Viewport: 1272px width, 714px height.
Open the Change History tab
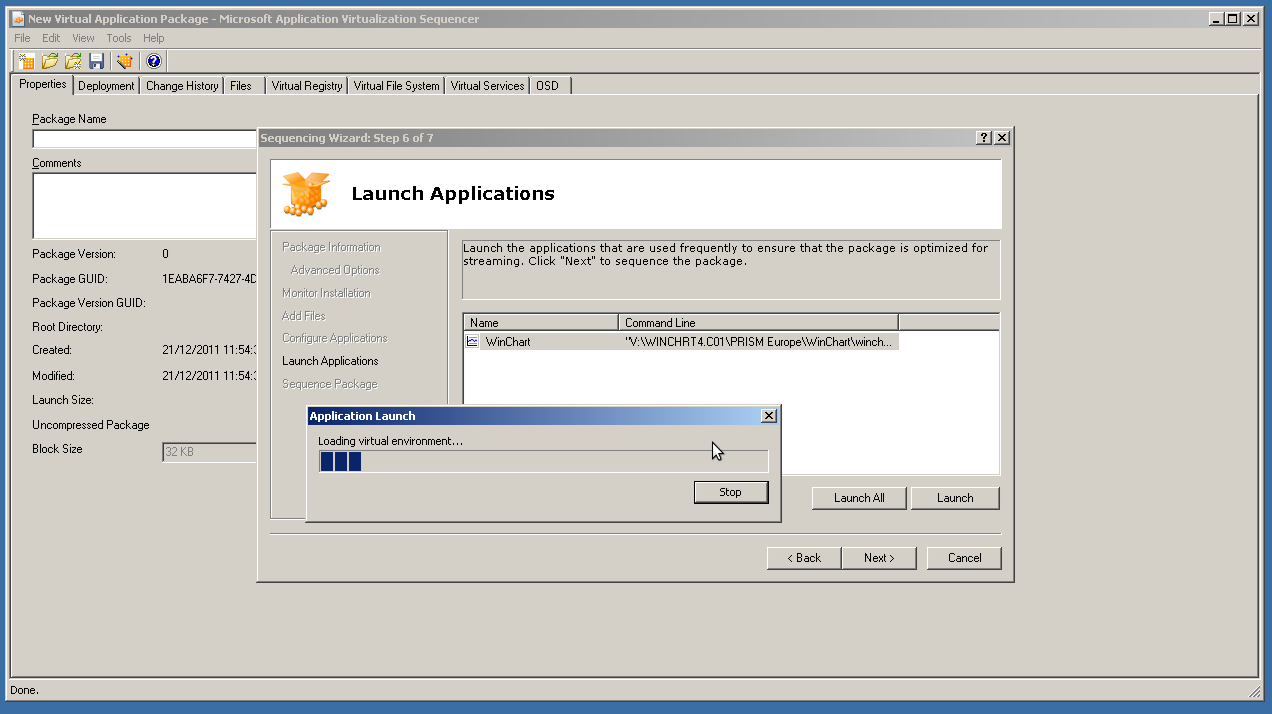(182, 86)
